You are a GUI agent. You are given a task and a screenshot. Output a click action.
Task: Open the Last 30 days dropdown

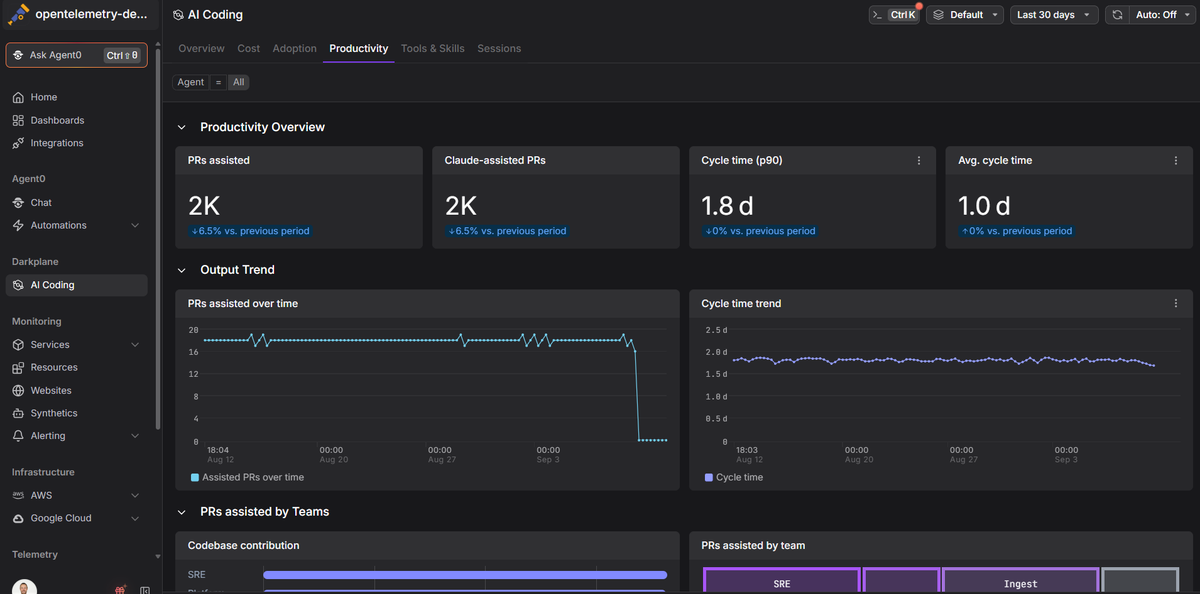(x=1054, y=15)
